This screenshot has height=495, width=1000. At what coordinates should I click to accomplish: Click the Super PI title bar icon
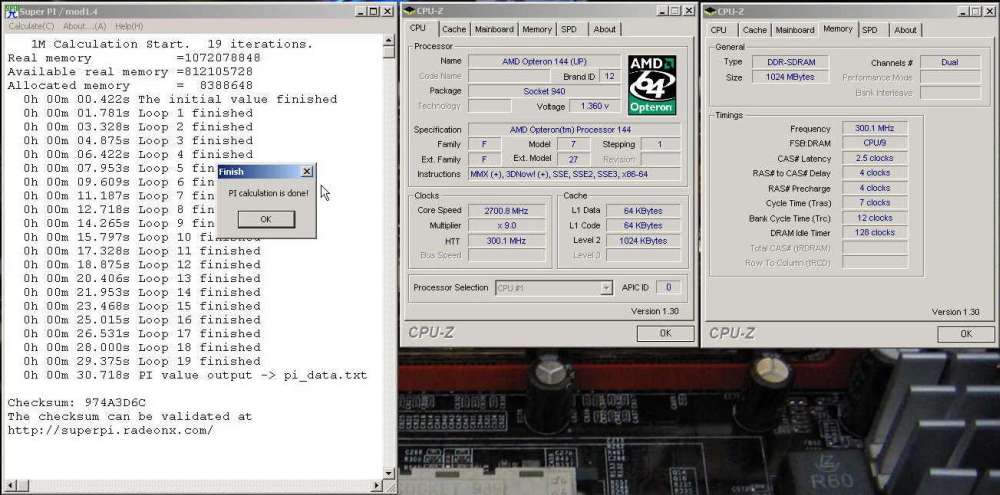click(11, 11)
